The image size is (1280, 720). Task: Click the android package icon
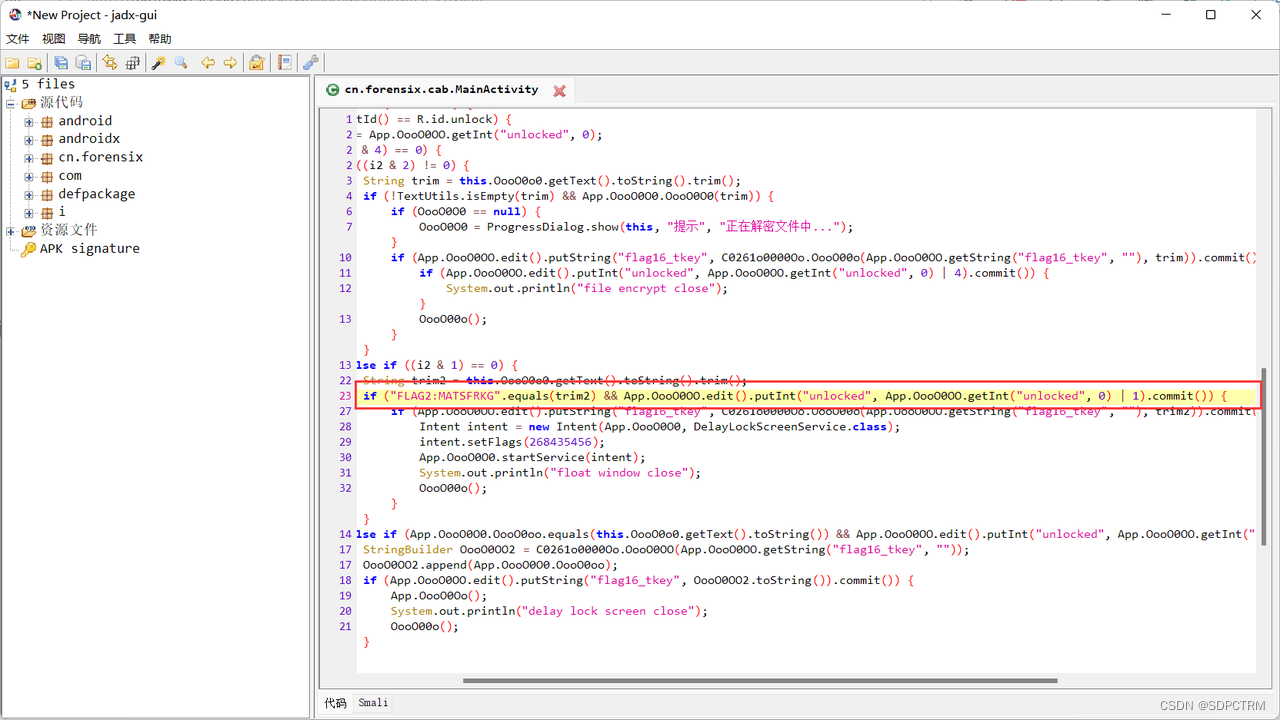click(46, 121)
